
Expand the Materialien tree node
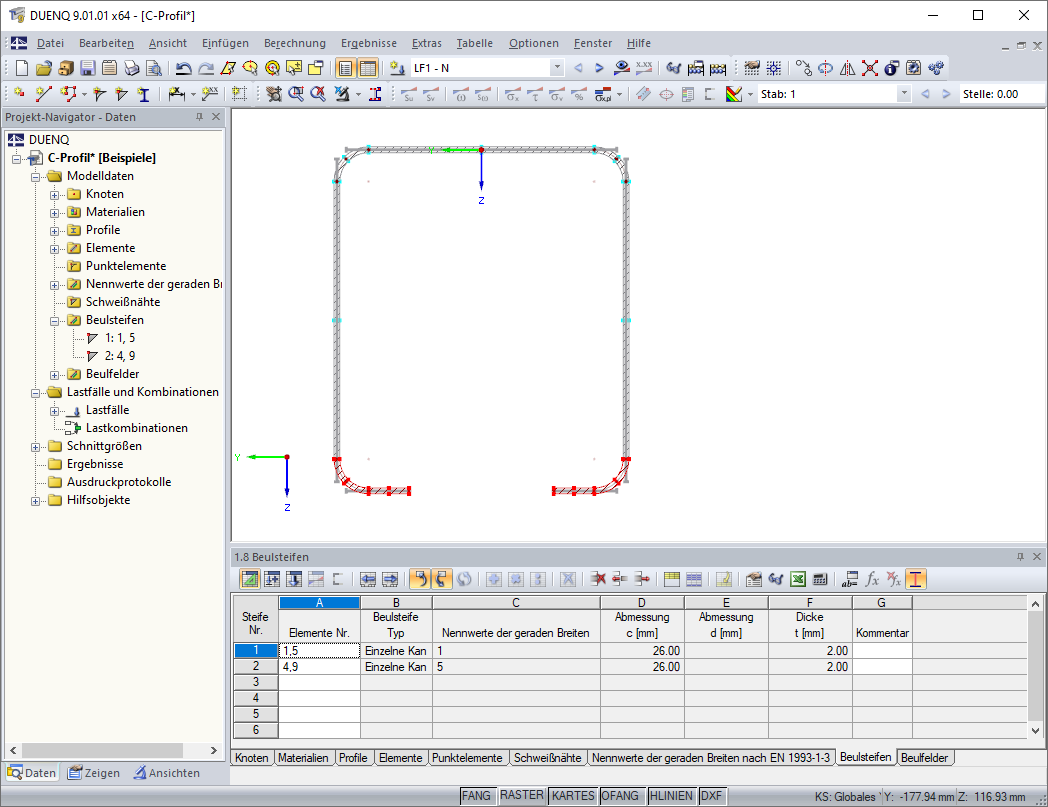[x=55, y=213]
